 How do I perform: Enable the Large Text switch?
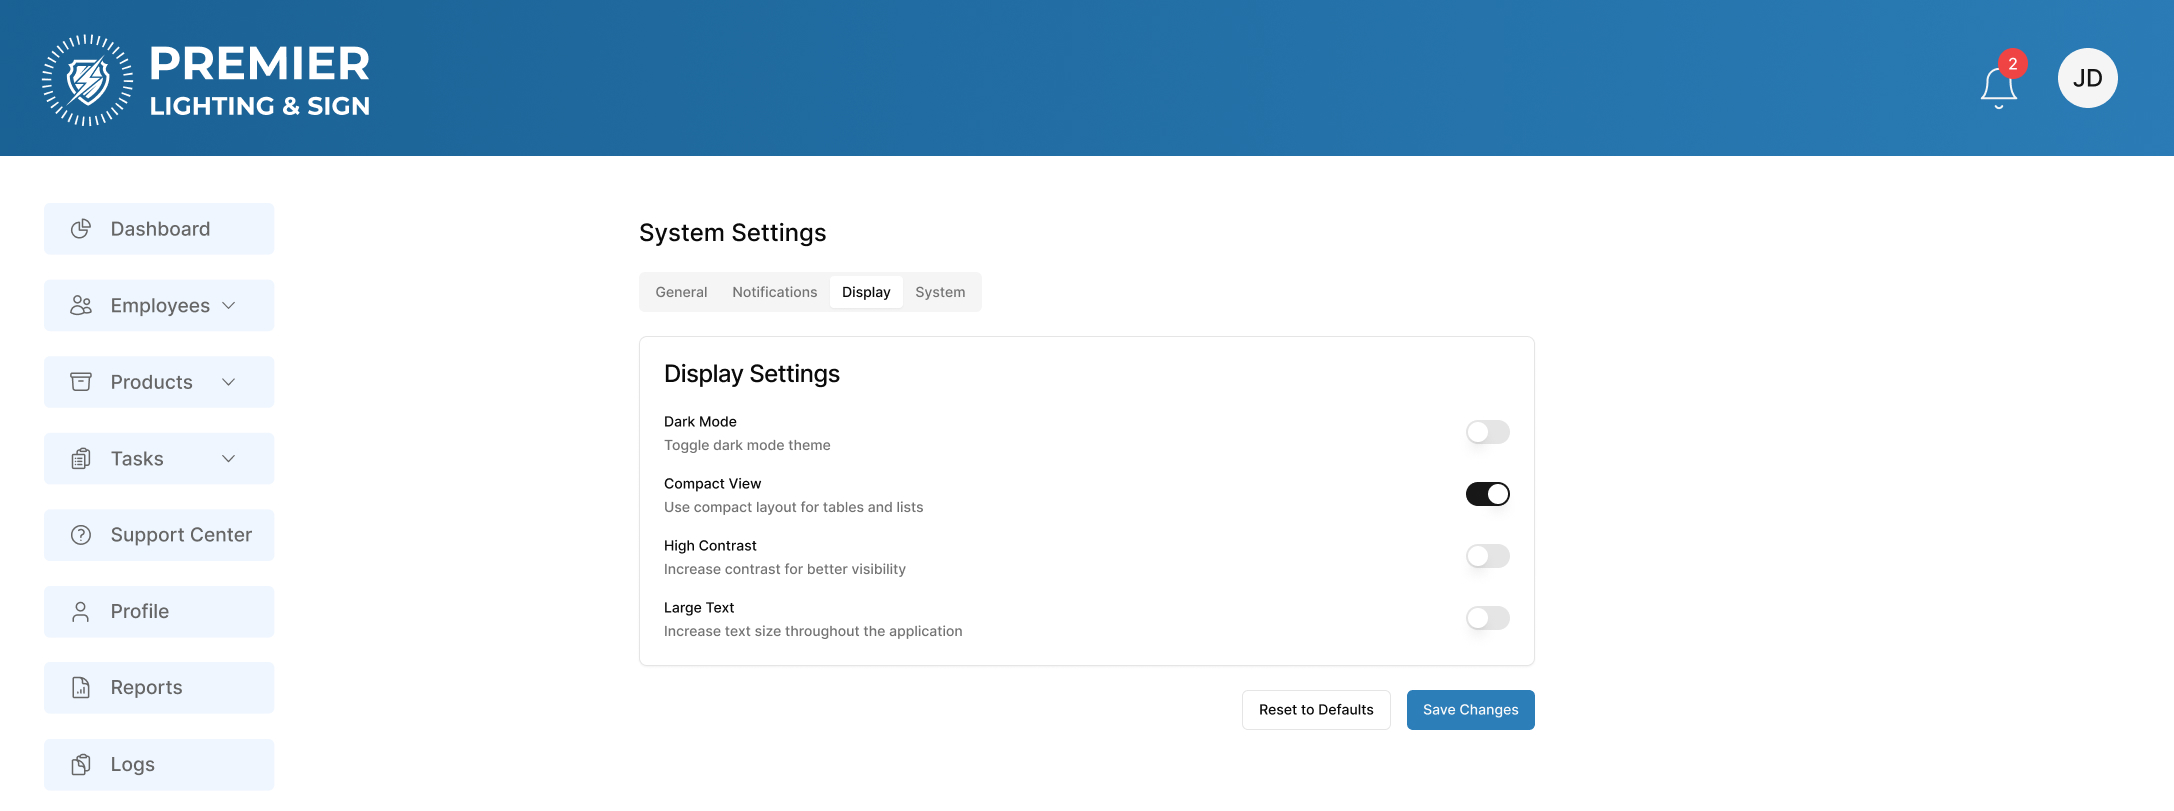tap(1487, 618)
